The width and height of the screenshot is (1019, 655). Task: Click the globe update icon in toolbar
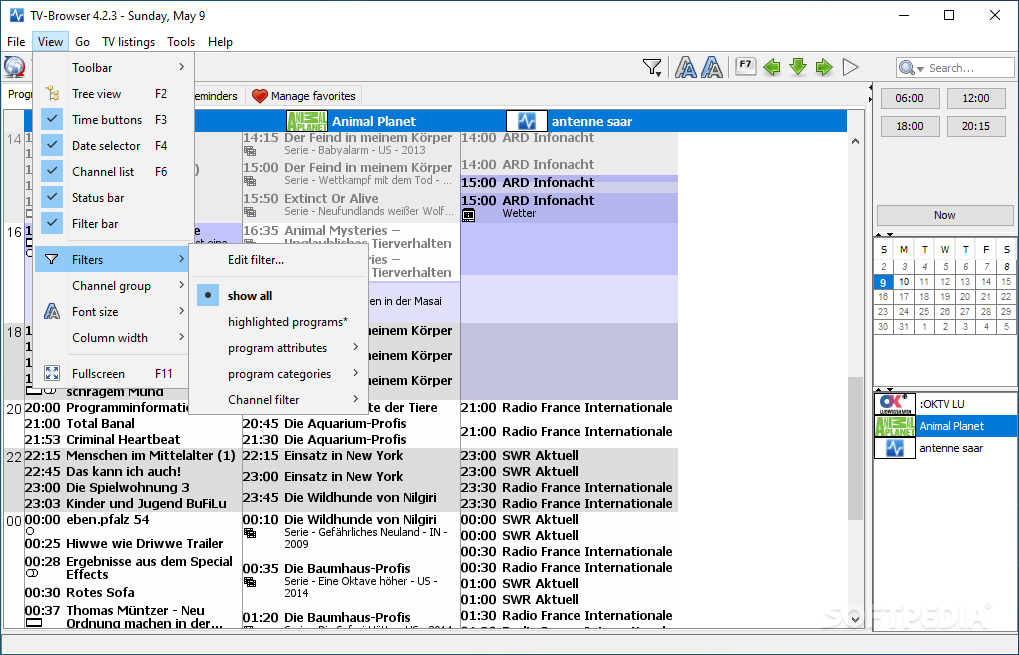14,67
